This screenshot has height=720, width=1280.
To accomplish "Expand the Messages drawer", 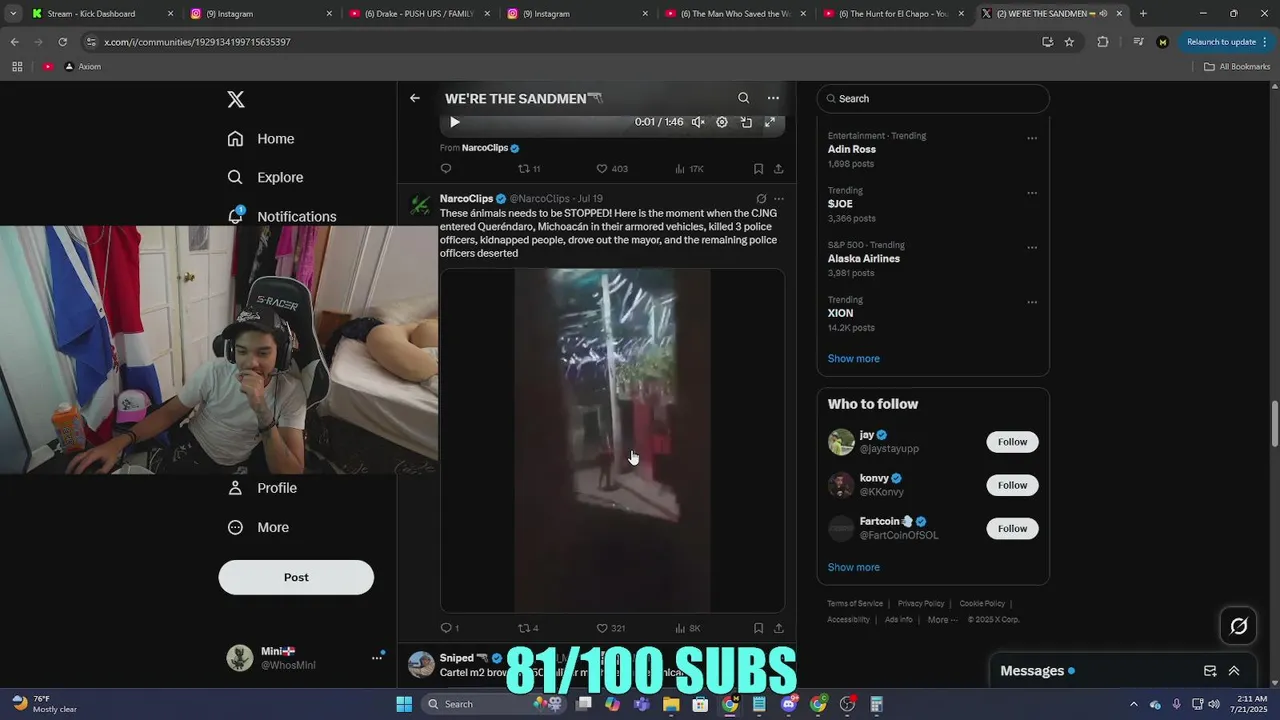I will pyautogui.click(x=1234, y=671).
